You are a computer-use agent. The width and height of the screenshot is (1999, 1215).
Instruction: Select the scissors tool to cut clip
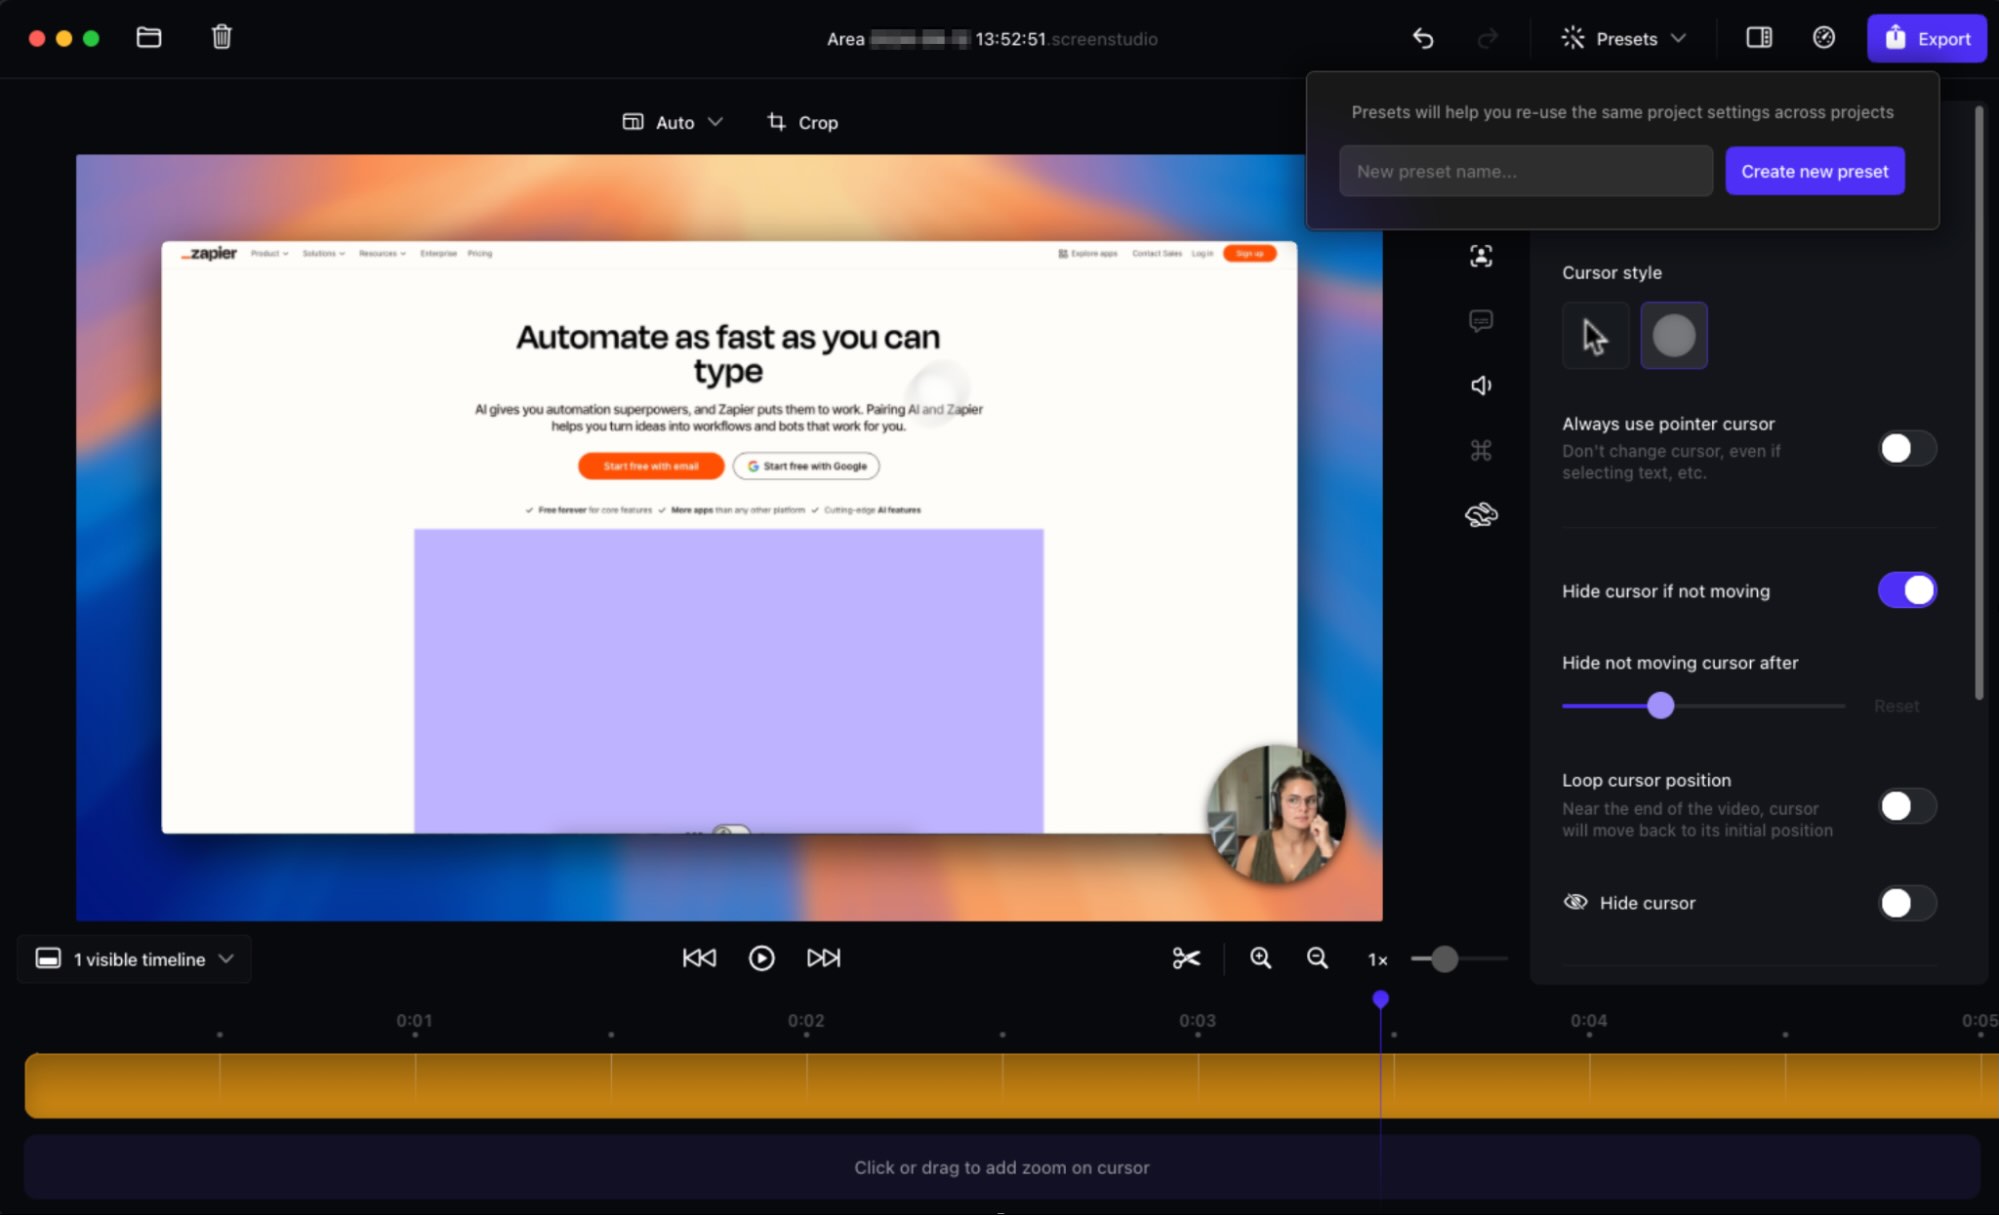click(1186, 958)
